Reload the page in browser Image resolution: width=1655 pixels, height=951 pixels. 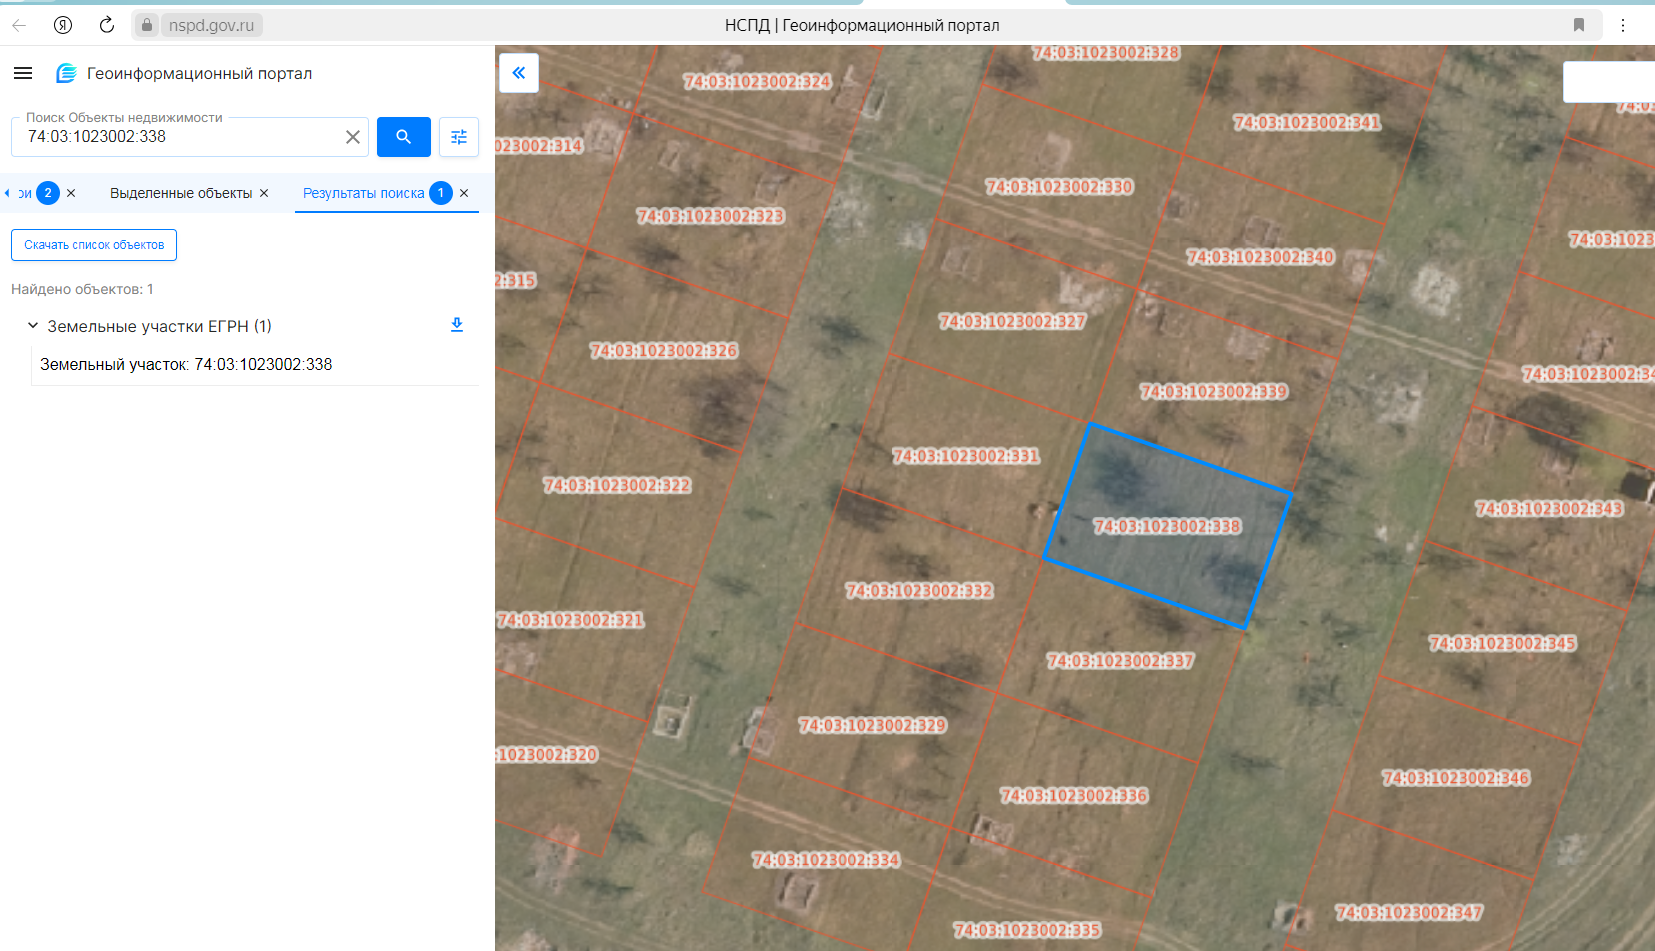pos(107,25)
